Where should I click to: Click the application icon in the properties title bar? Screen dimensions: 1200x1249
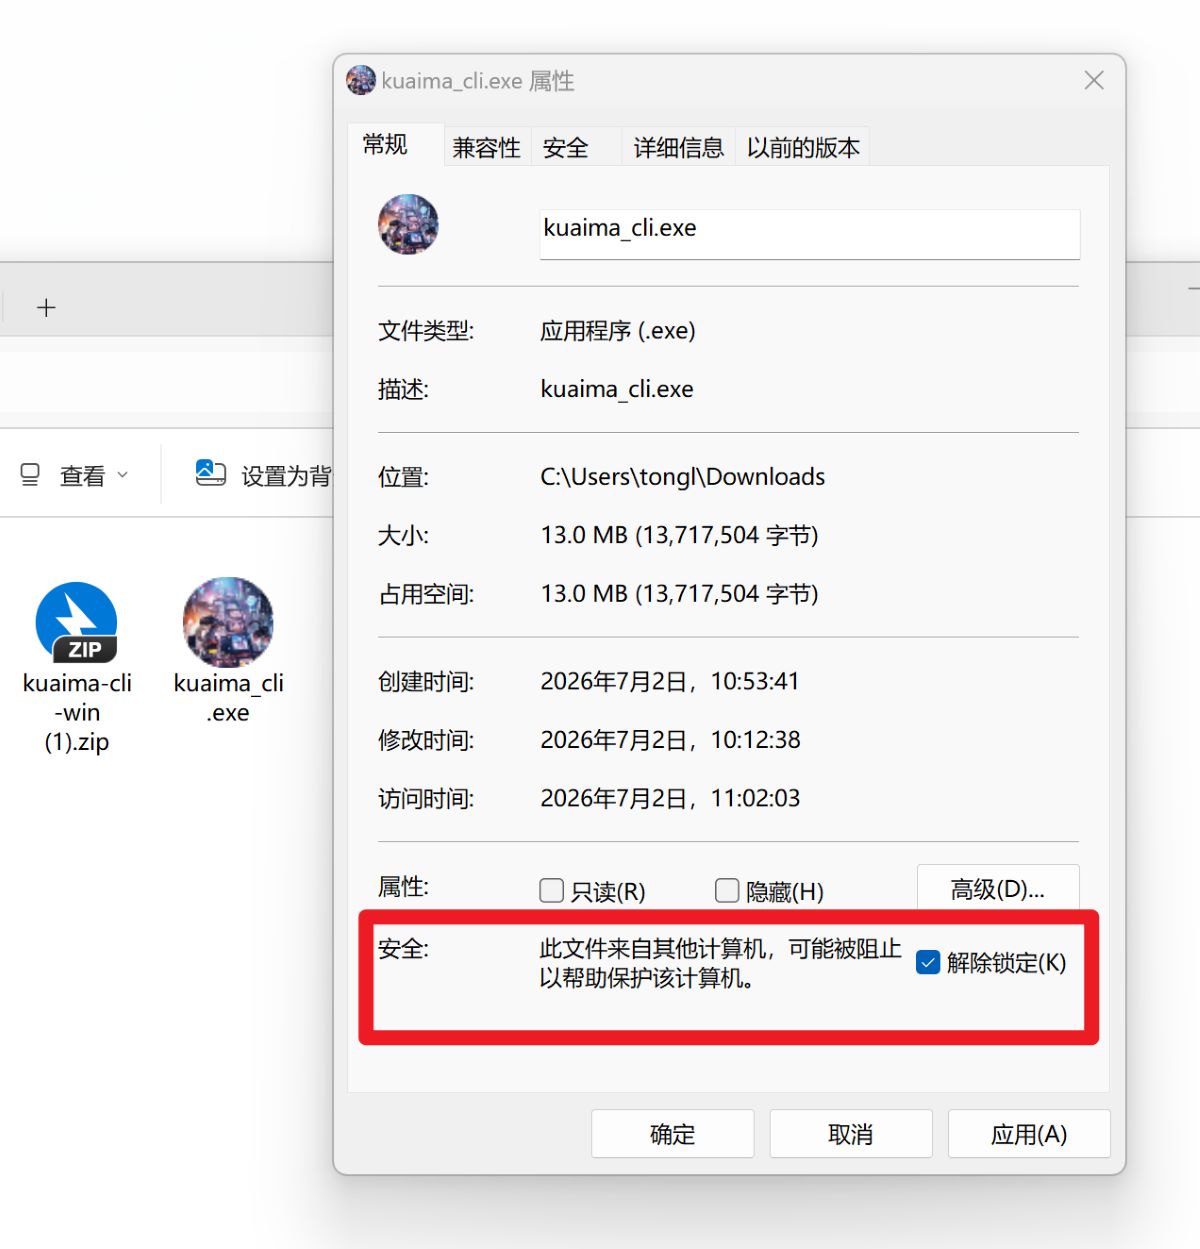click(361, 80)
